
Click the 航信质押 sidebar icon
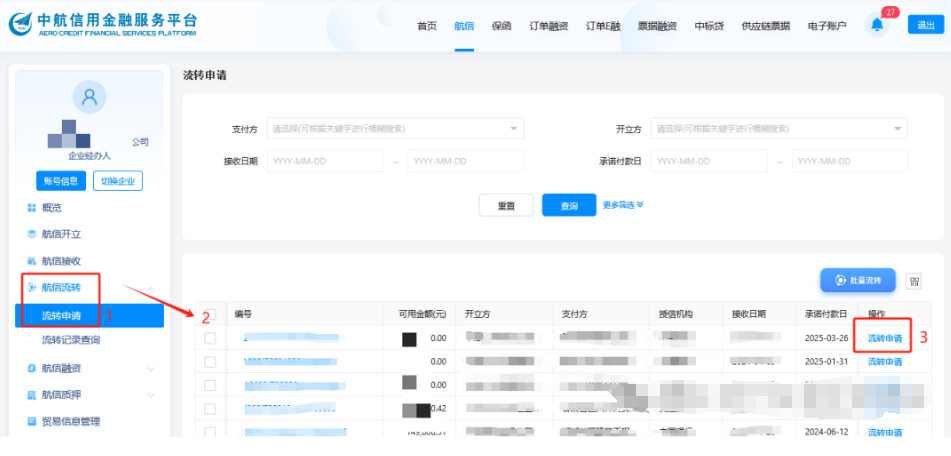click(x=32, y=395)
